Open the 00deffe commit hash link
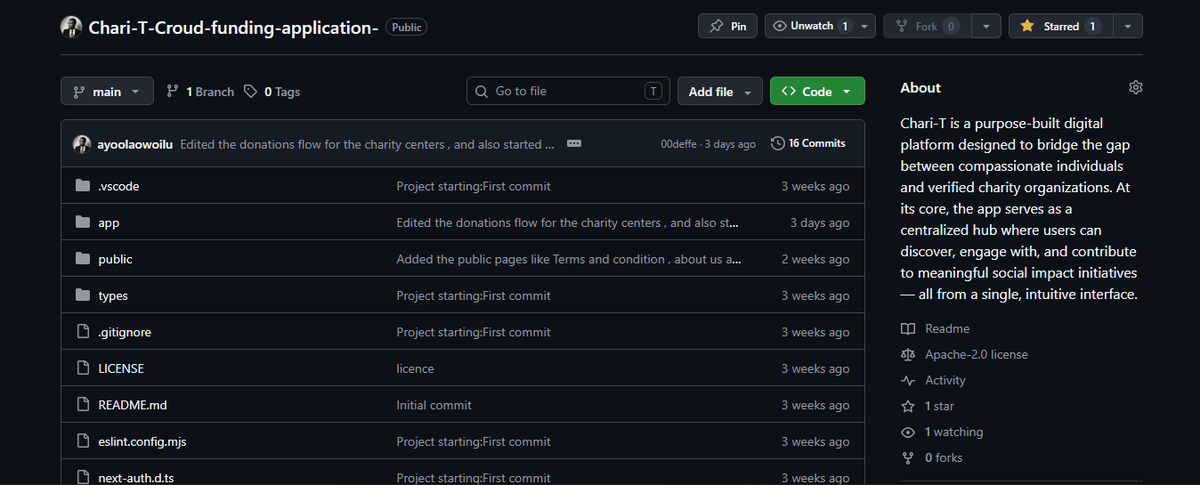The image size is (1200, 485). pyautogui.click(x=680, y=144)
